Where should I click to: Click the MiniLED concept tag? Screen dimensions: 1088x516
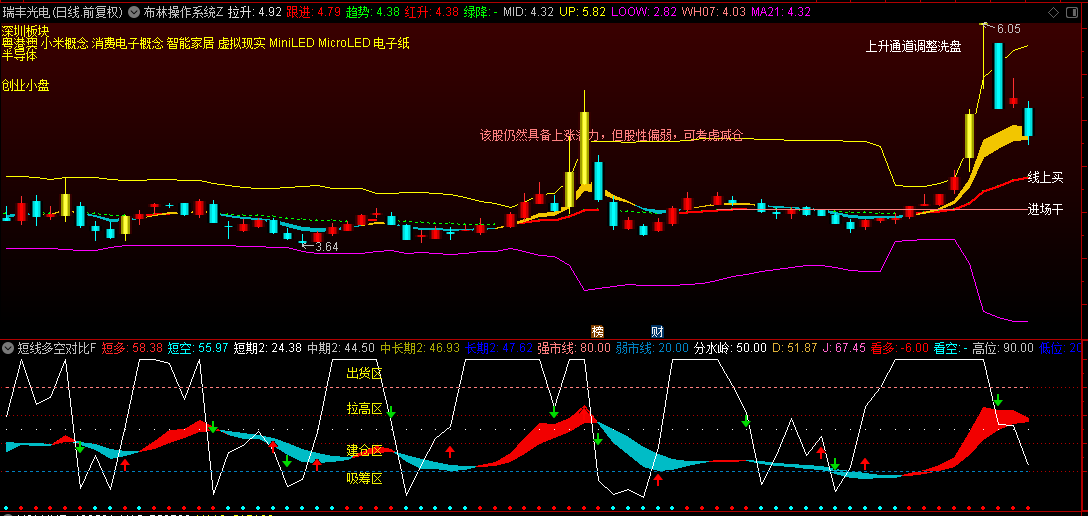[292, 43]
